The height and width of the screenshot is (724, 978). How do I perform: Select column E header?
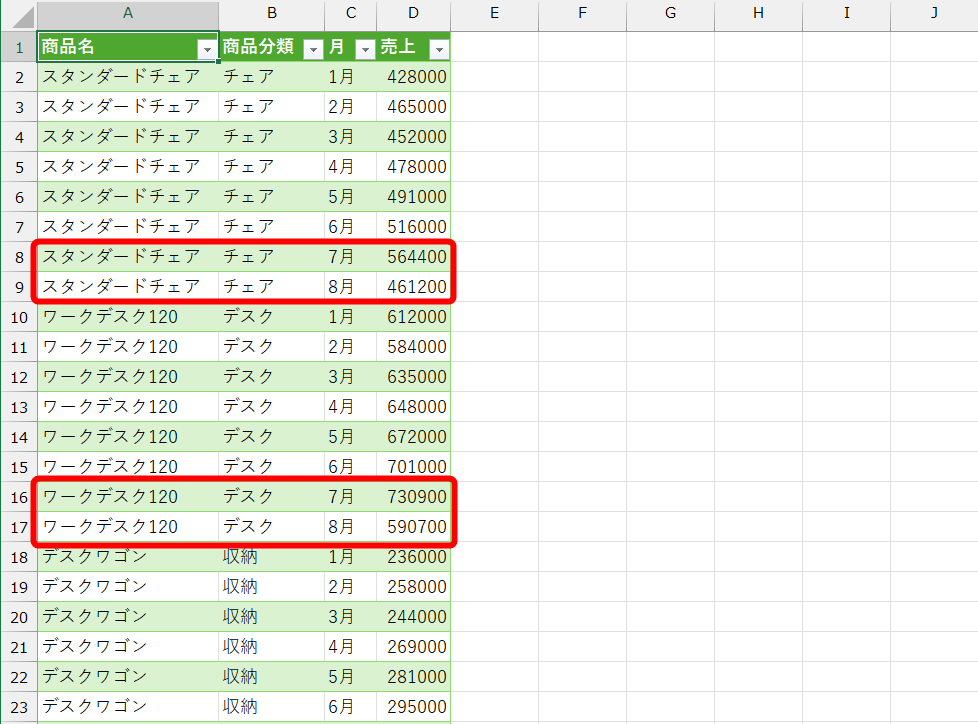pos(495,14)
